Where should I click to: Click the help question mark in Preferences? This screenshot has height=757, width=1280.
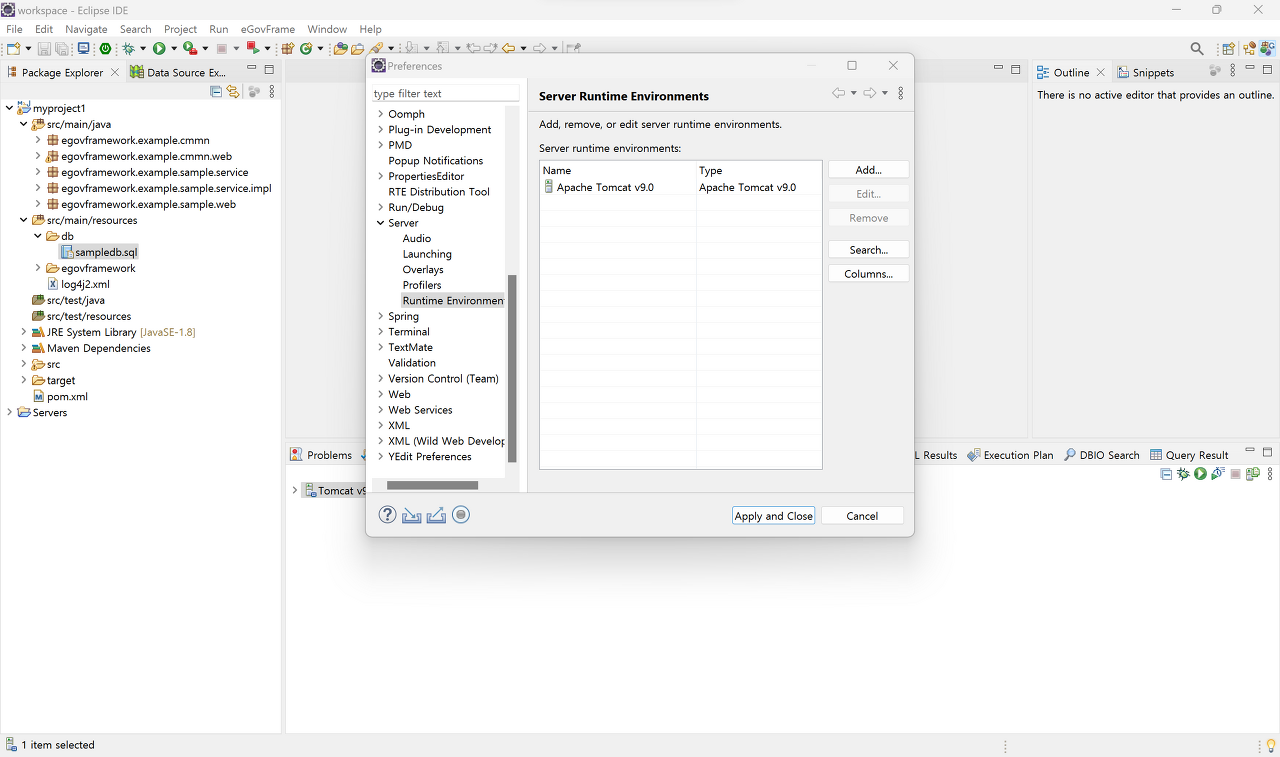coord(388,515)
